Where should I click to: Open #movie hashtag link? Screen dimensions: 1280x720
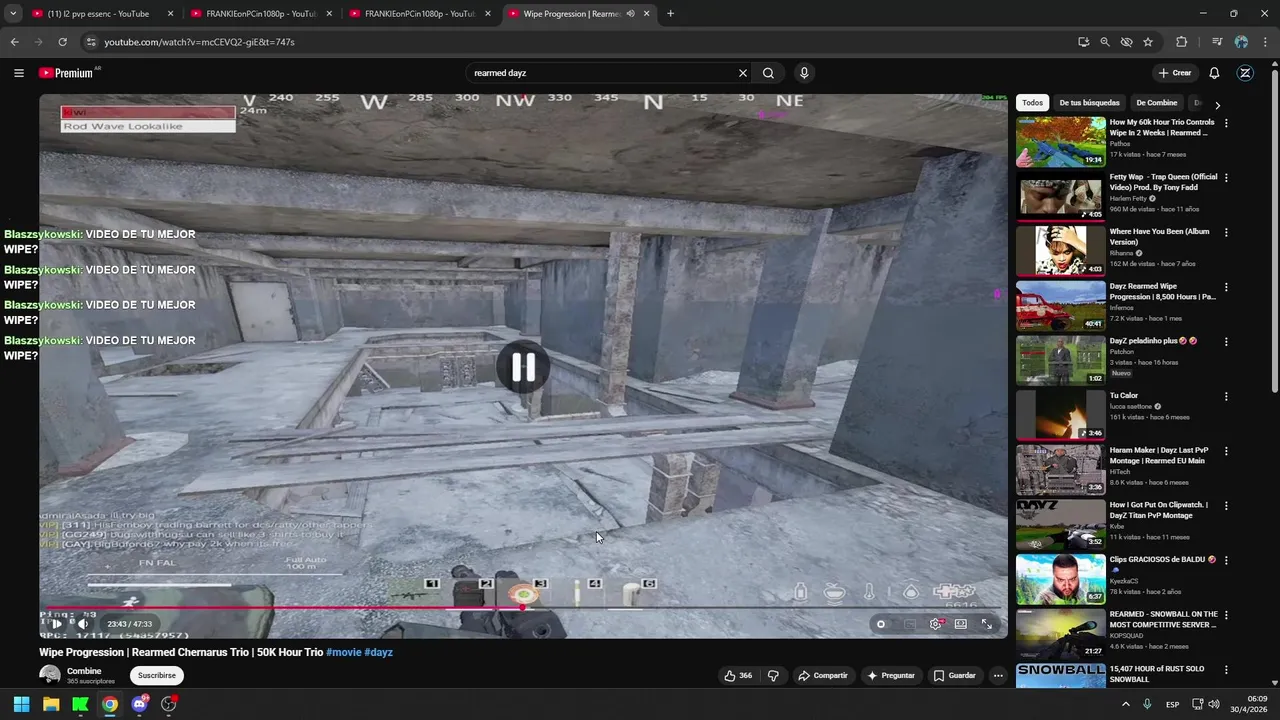pyautogui.click(x=343, y=653)
